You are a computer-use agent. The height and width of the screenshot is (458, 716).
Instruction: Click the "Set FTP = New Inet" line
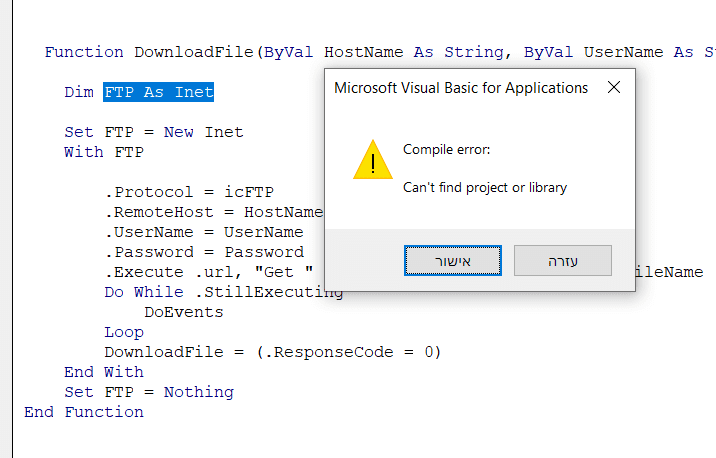(x=153, y=132)
